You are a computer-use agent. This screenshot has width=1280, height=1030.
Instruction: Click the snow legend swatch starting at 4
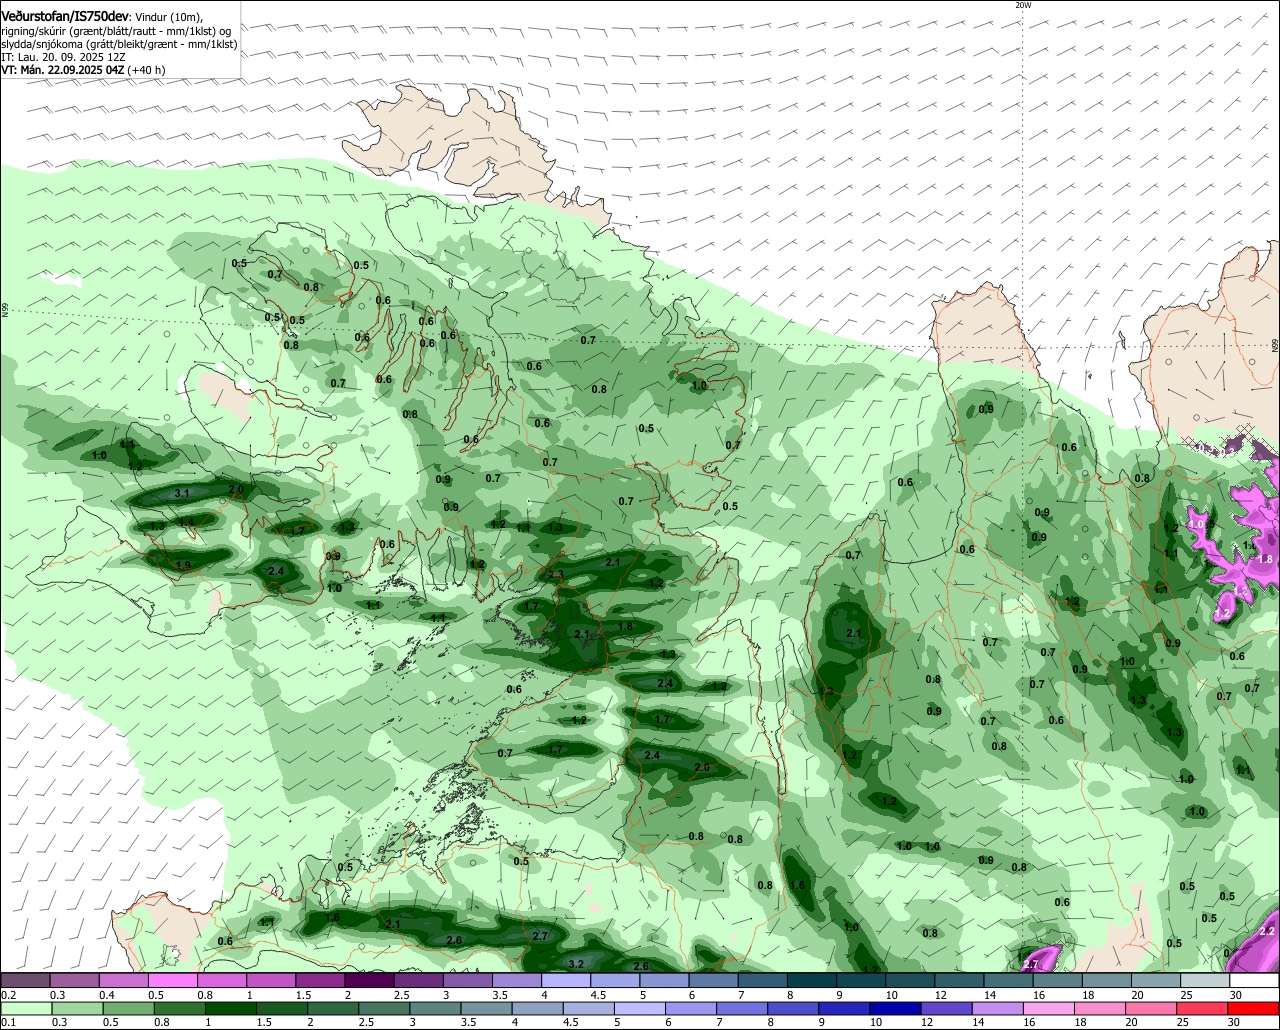566,981
